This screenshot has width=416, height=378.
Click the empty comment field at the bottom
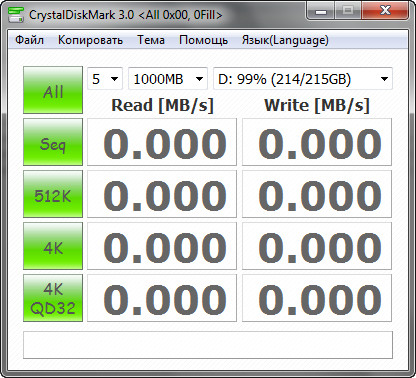click(208, 345)
